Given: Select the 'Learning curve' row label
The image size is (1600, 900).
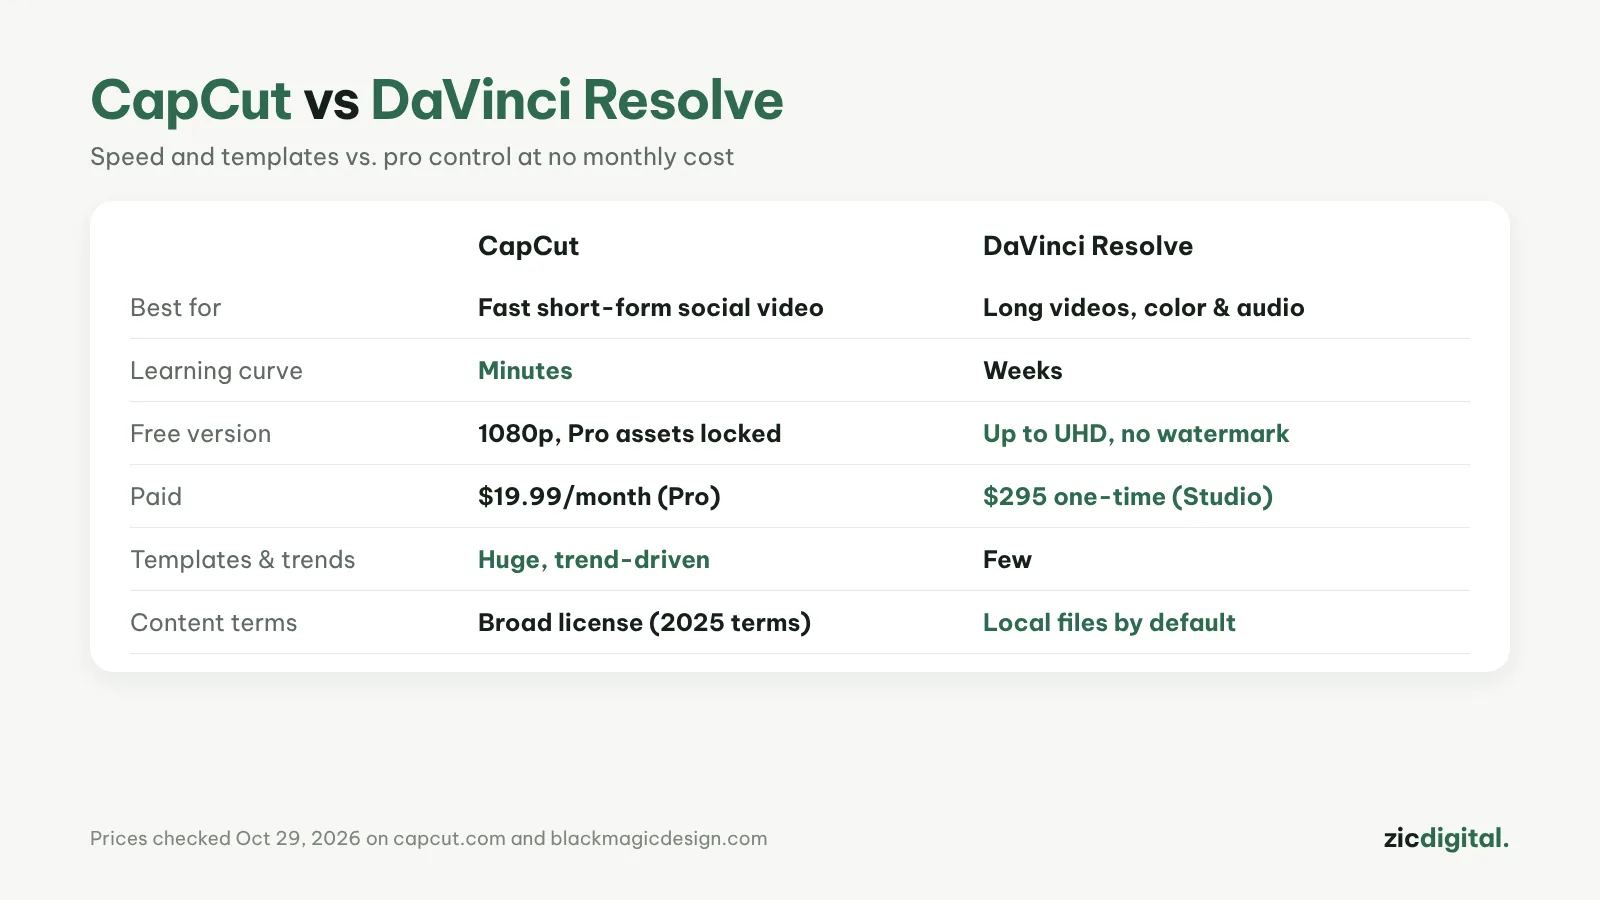Looking at the screenshot, I should pyautogui.click(x=216, y=371).
